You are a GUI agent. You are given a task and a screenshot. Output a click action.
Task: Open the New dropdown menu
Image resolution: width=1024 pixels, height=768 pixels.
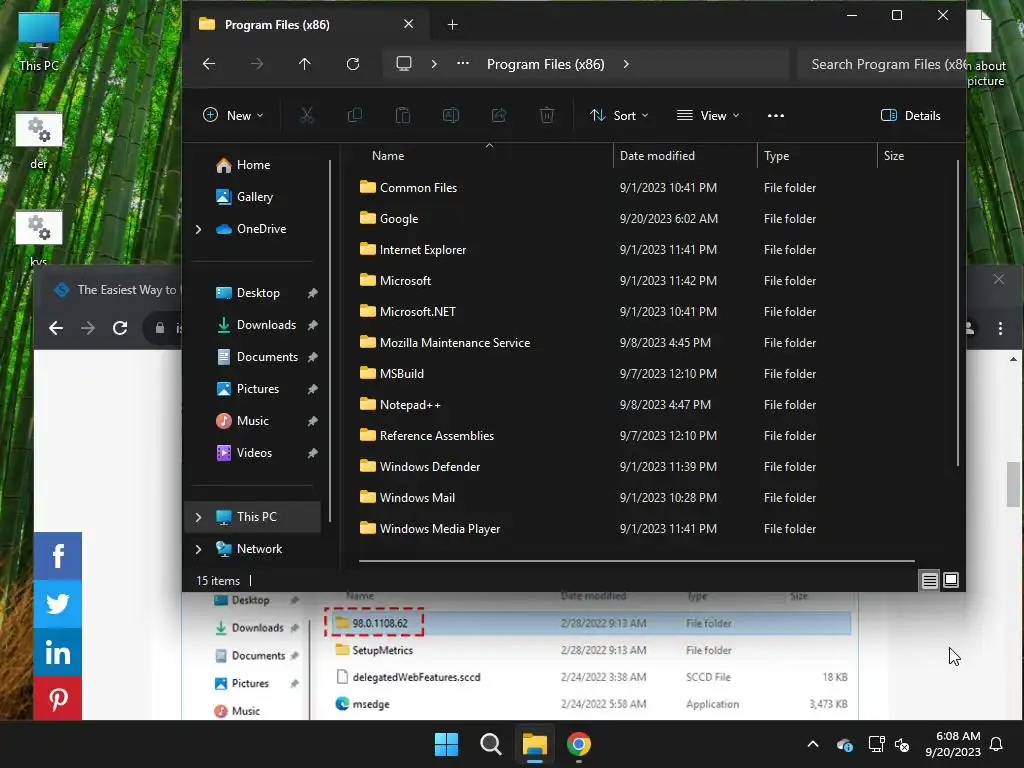click(233, 116)
